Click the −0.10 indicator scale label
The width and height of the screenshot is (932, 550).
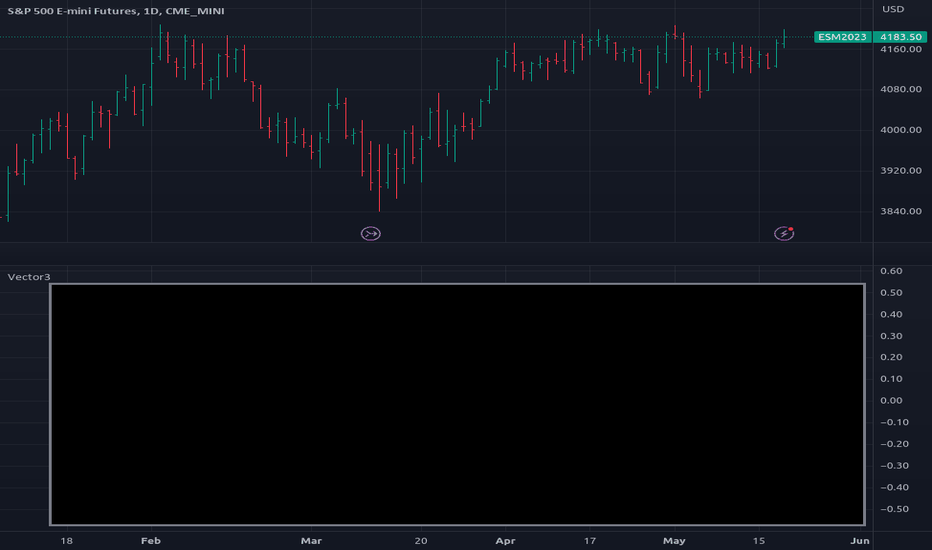pyautogui.click(x=894, y=422)
